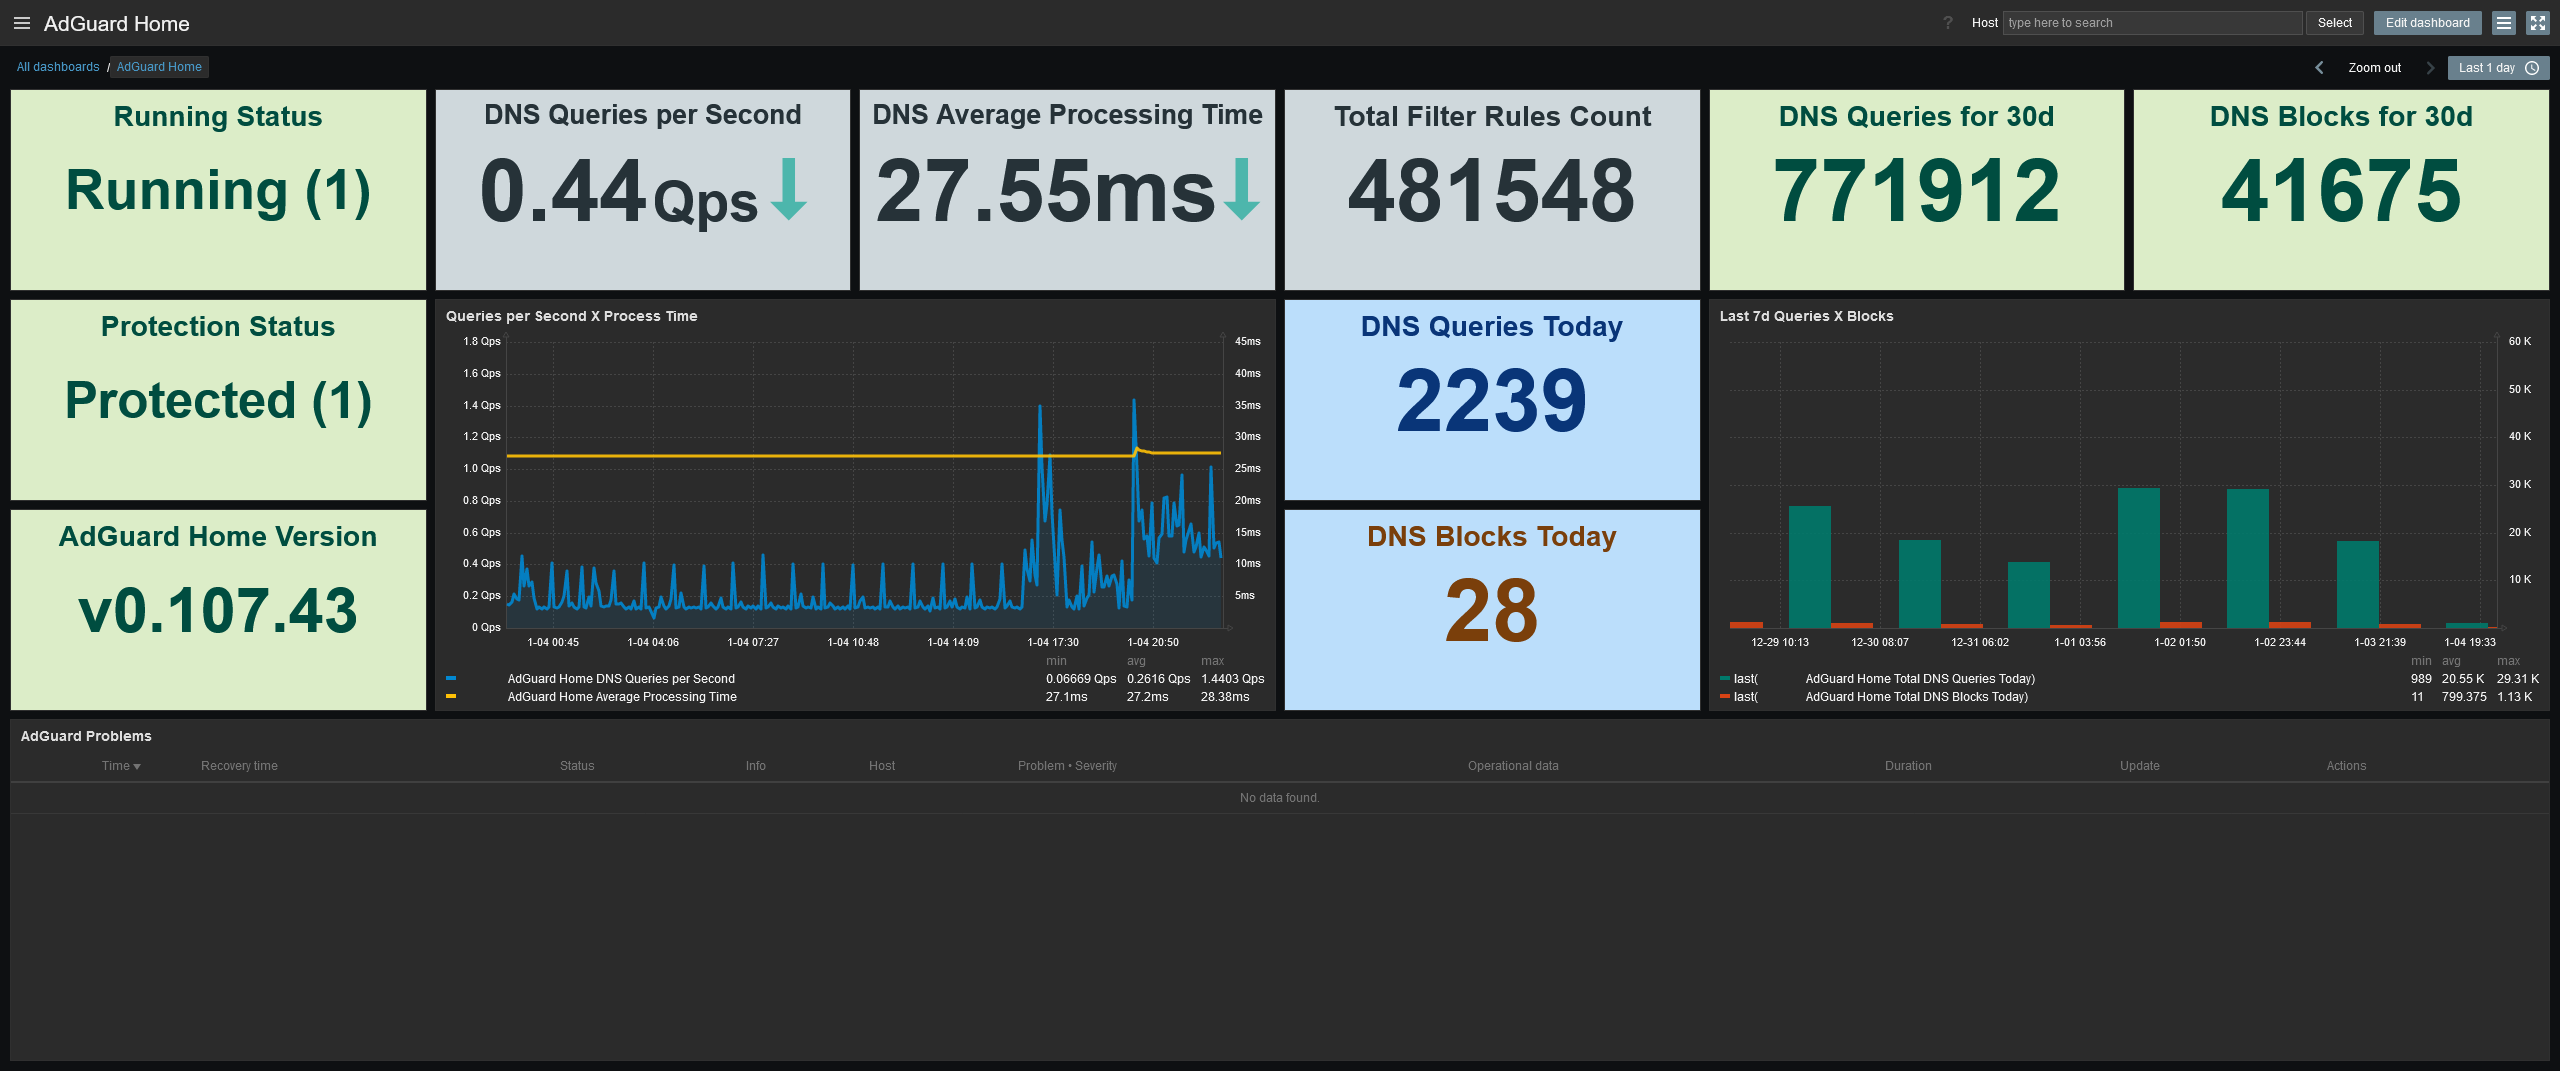Click the Status column header

point(577,766)
